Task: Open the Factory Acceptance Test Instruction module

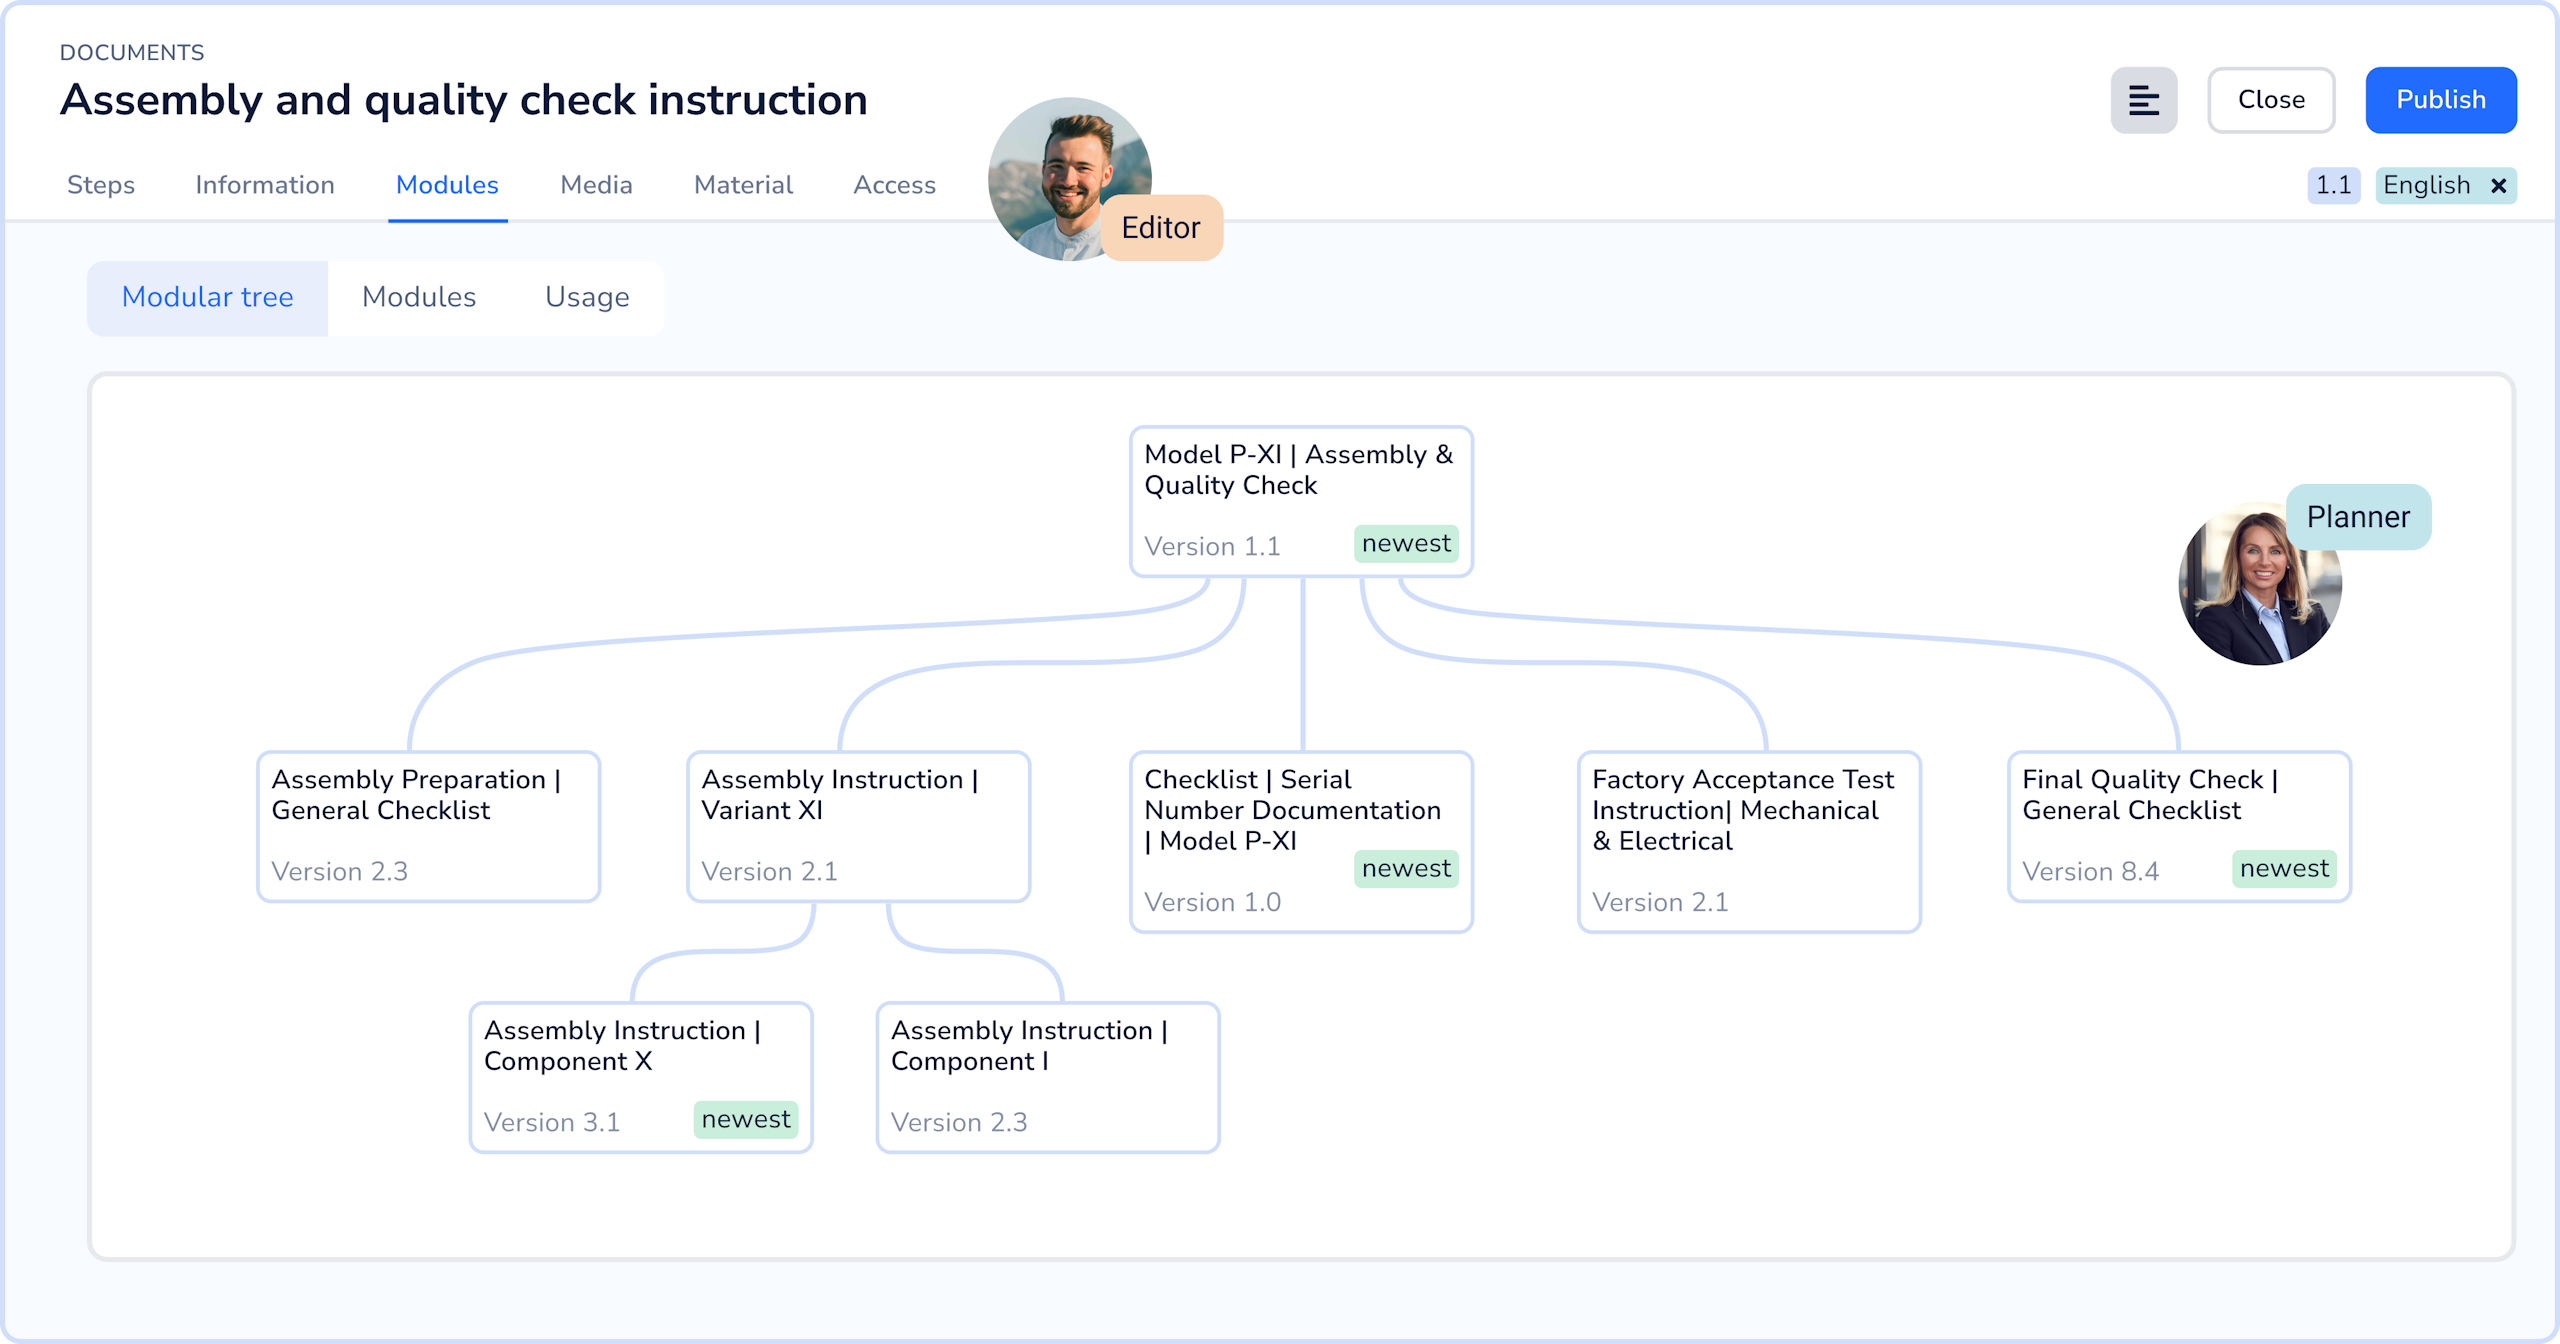Action: (x=1748, y=840)
